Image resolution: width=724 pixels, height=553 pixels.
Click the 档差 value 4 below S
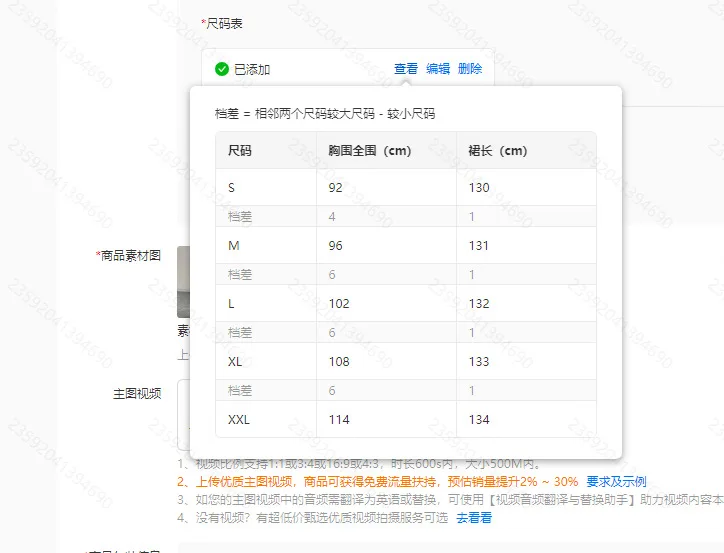pos(332,216)
